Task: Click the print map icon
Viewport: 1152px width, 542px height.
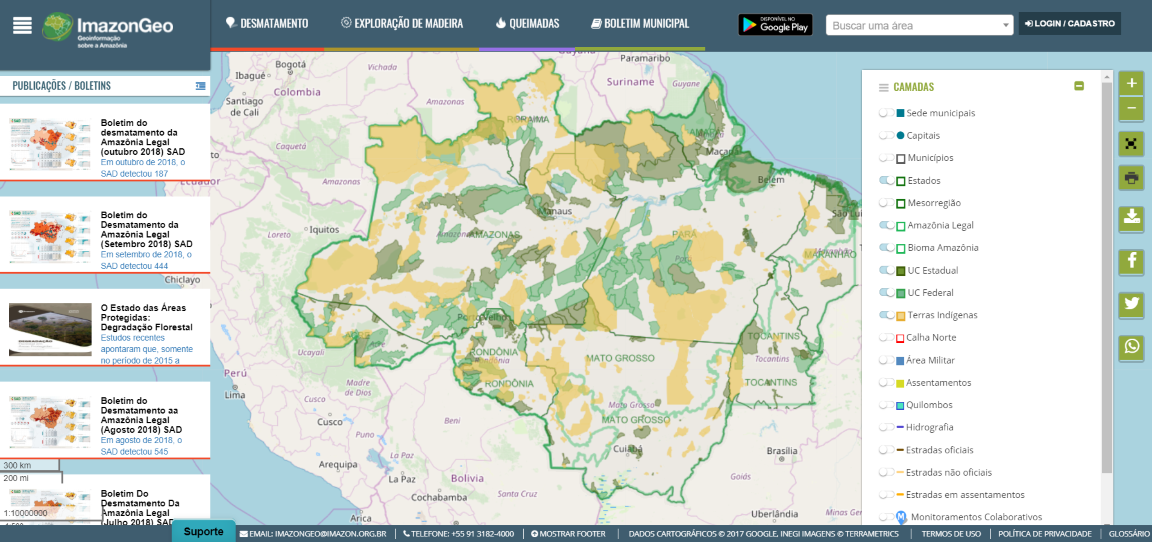Action: [1131, 179]
